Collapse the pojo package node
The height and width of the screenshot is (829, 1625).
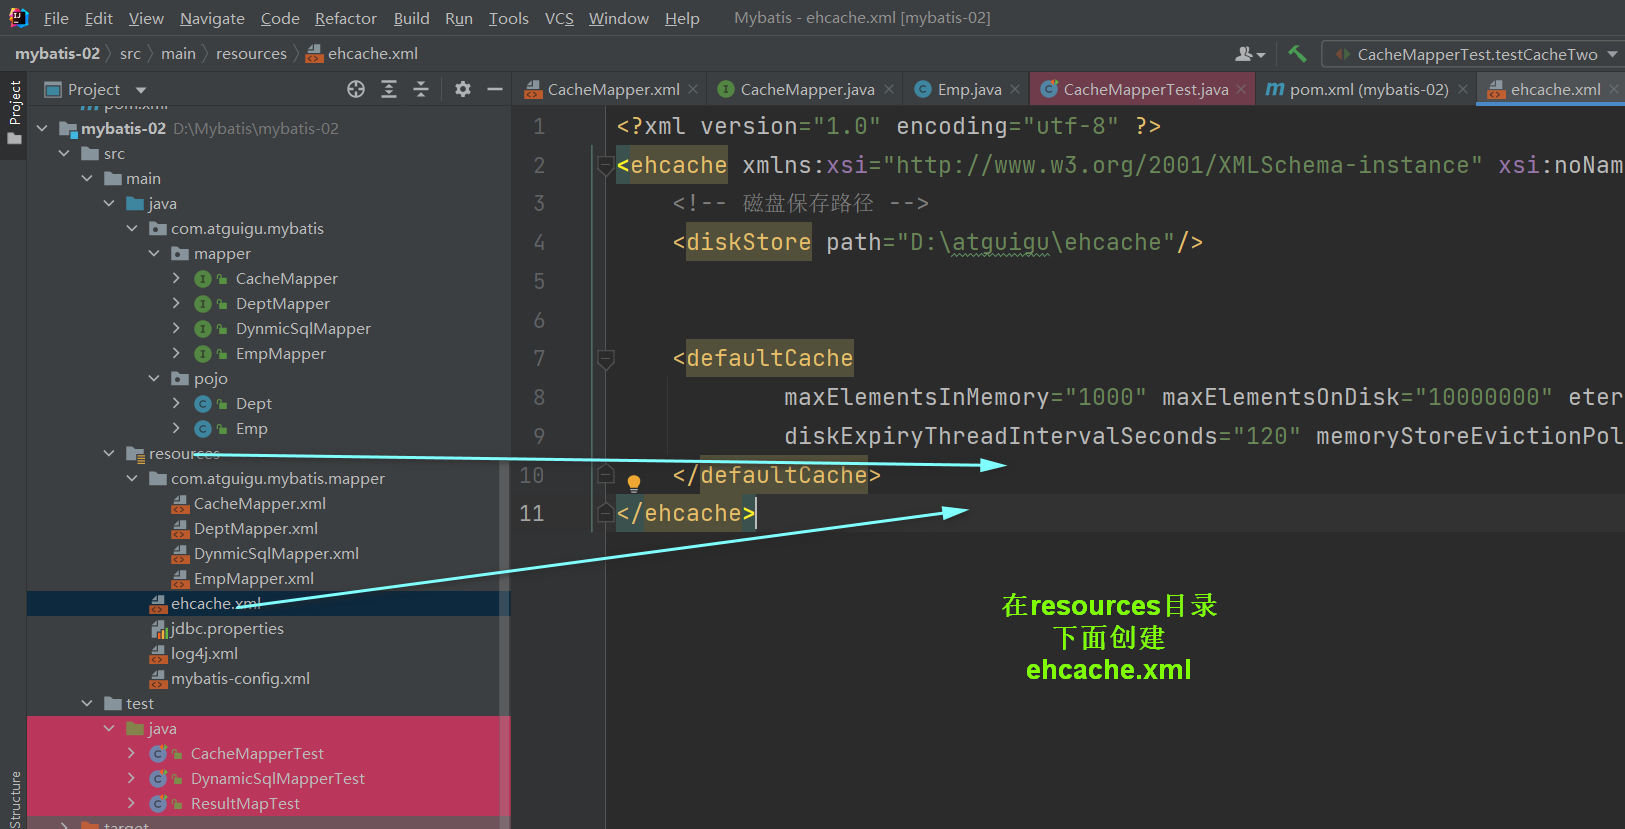click(154, 378)
